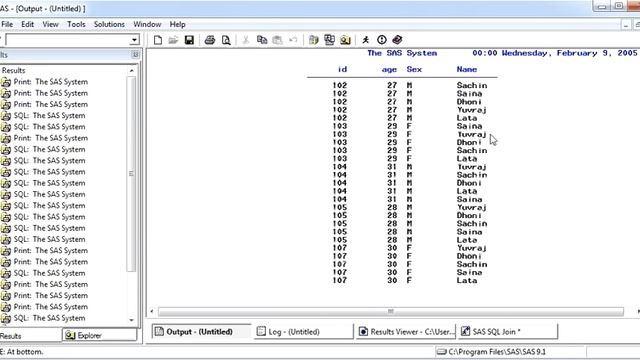The width and height of the screenshot is (640, 360).
Task: Click 'Lata' in the last id 107 row
Action: [467, 280]
